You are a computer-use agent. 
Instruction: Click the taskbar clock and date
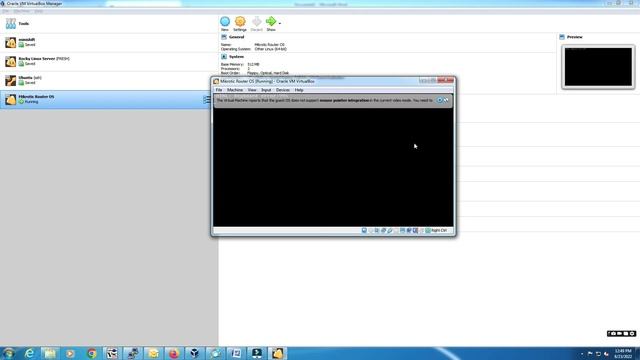coord(623,353)
